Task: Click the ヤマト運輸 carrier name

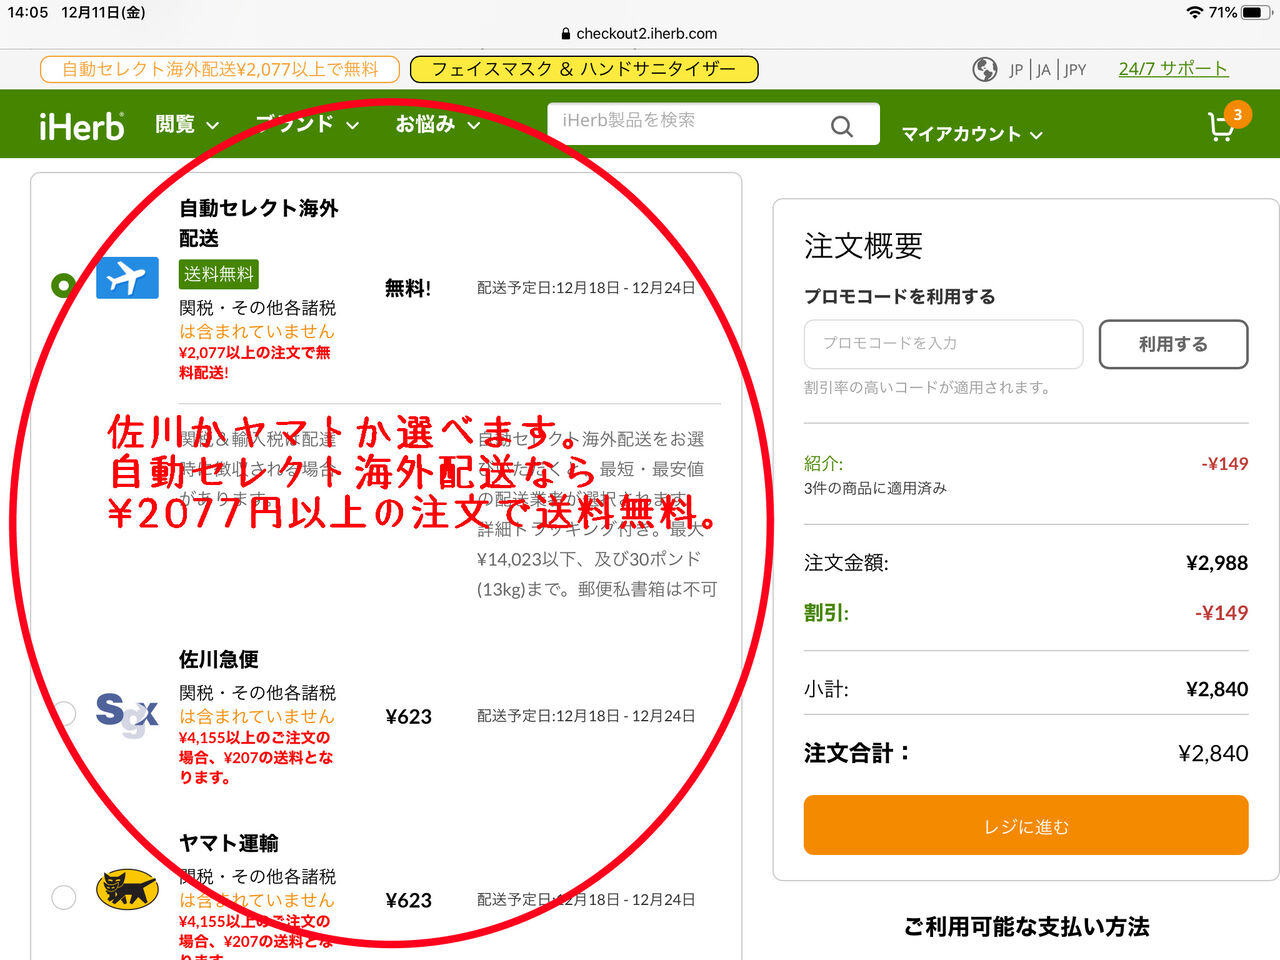Action: click(x=229, y=843)
